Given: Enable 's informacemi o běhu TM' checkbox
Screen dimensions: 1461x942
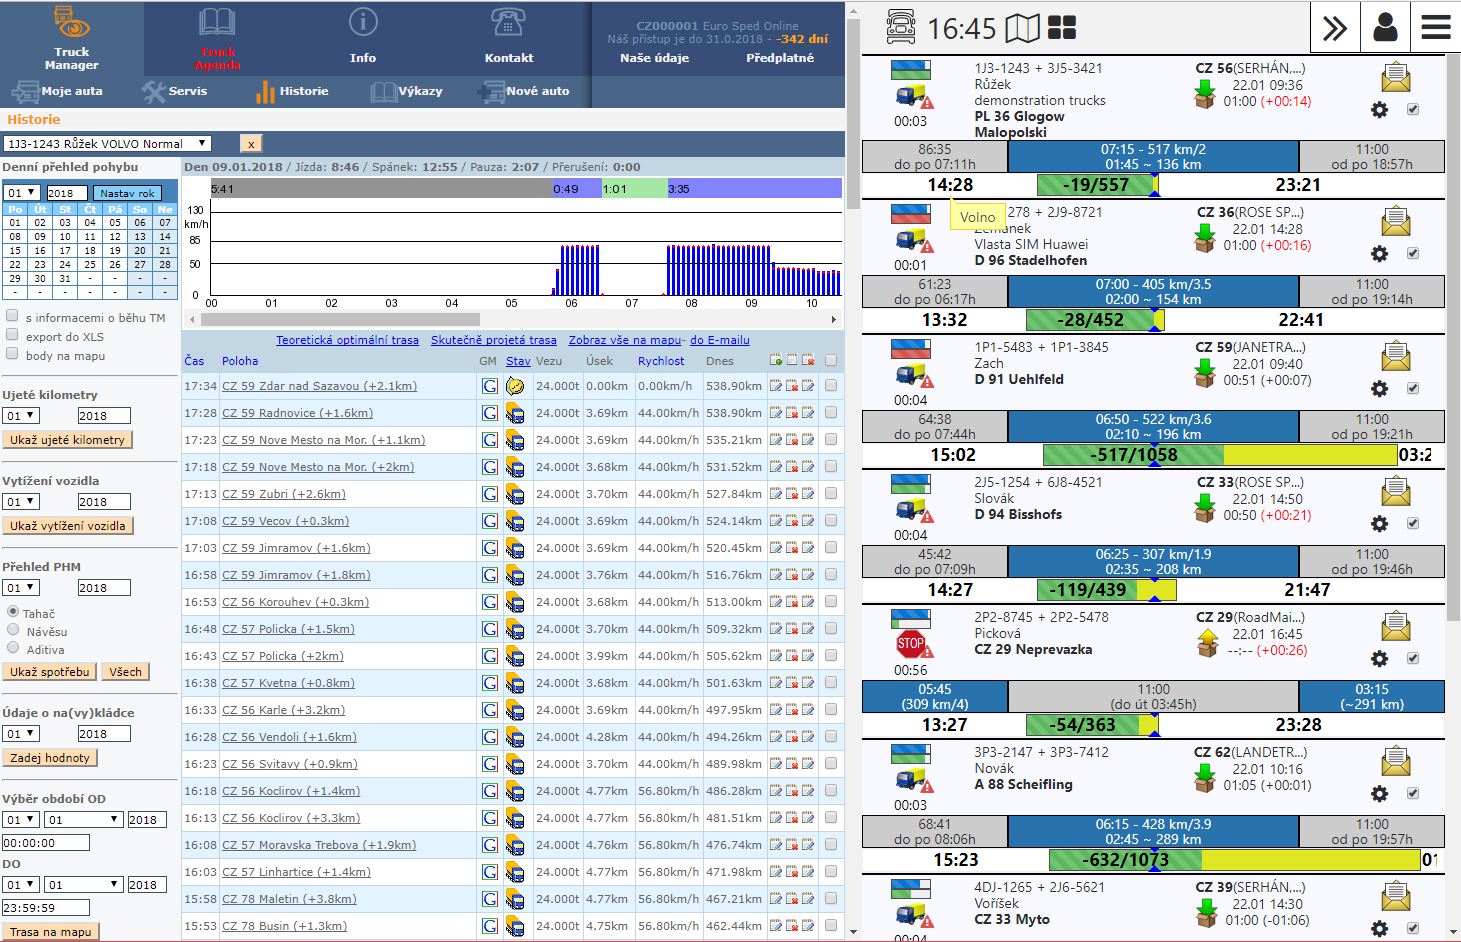Looking at the screenshot, I should [12, 316].
